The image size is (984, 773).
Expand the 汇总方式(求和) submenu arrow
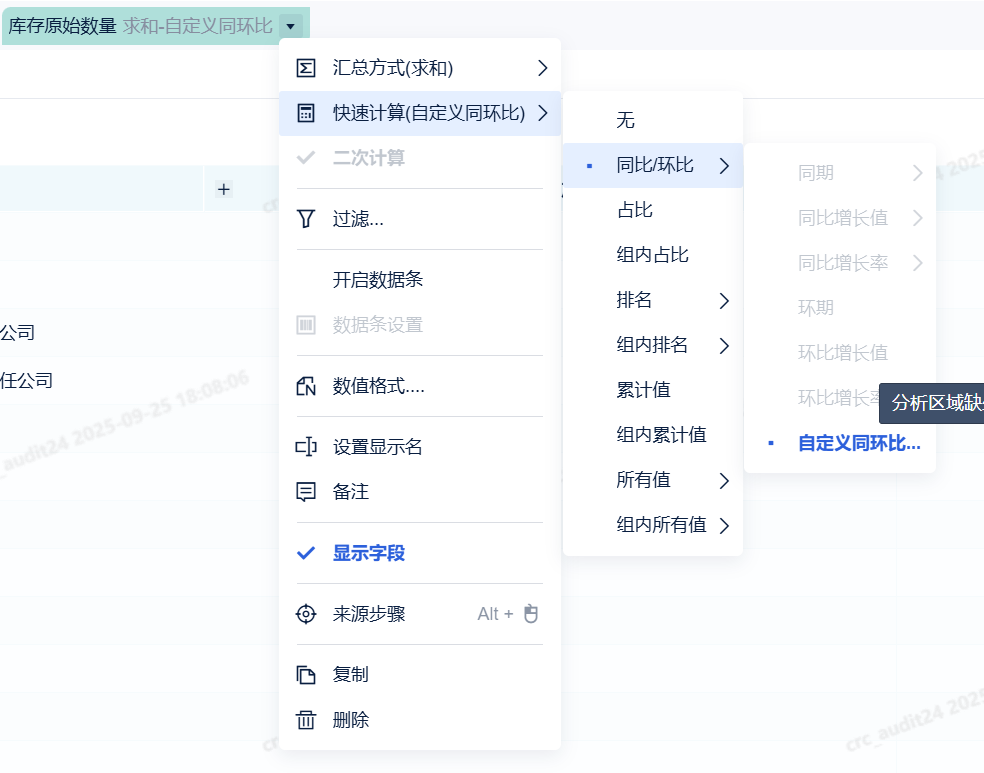(543, 68)
